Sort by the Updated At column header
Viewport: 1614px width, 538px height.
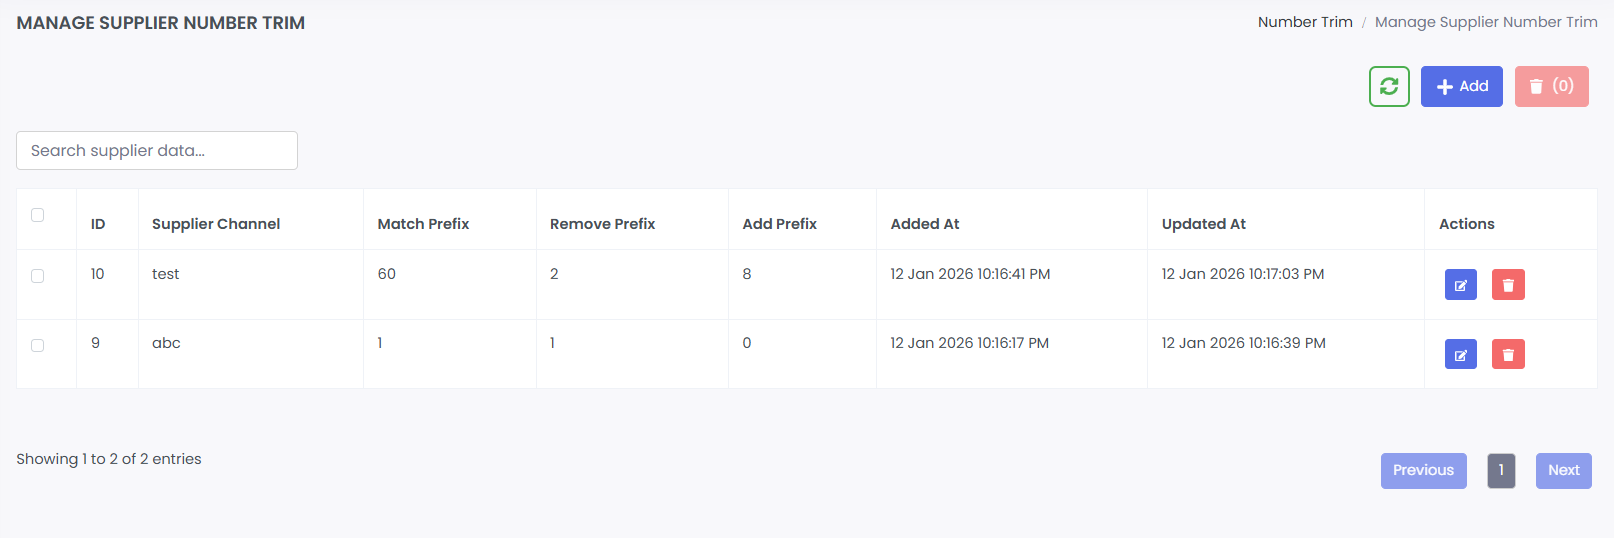(1204, 224)
